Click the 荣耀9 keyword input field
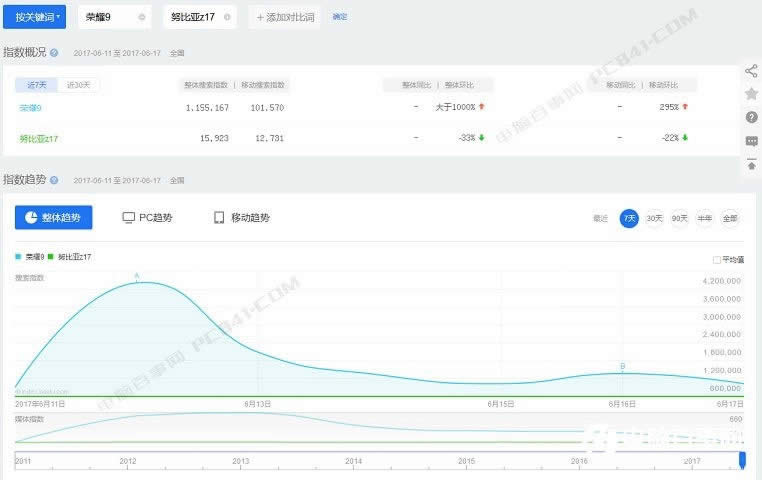The image size is (762, 480). [x=115, y=17]
